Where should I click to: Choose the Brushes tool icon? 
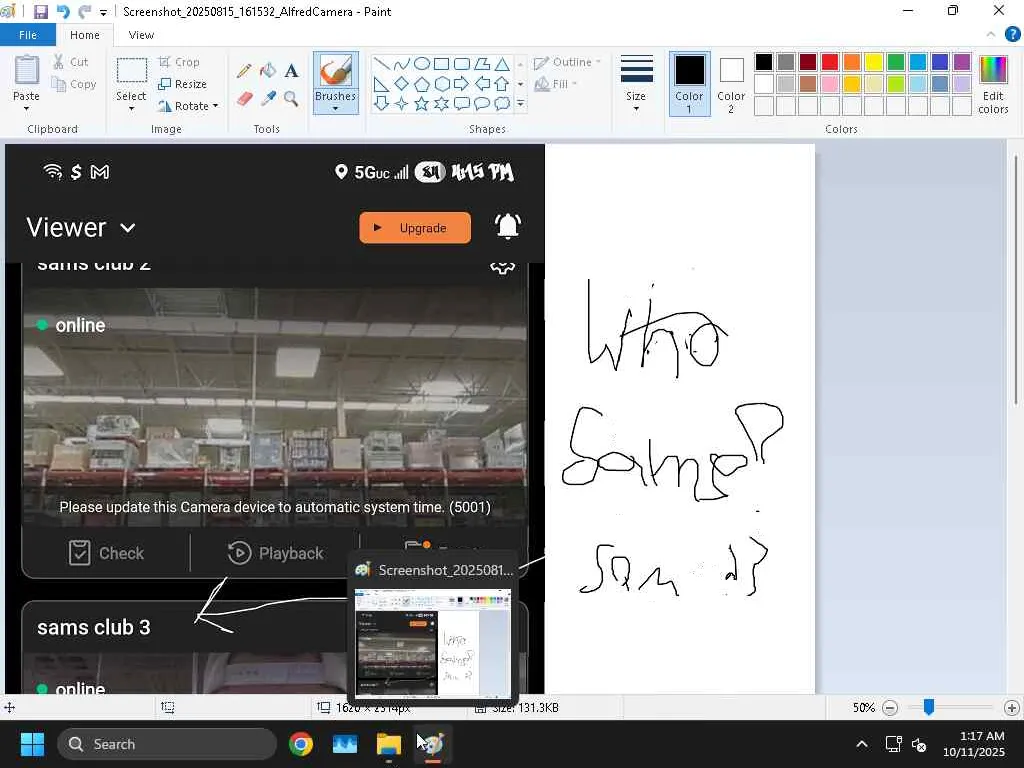336,71
